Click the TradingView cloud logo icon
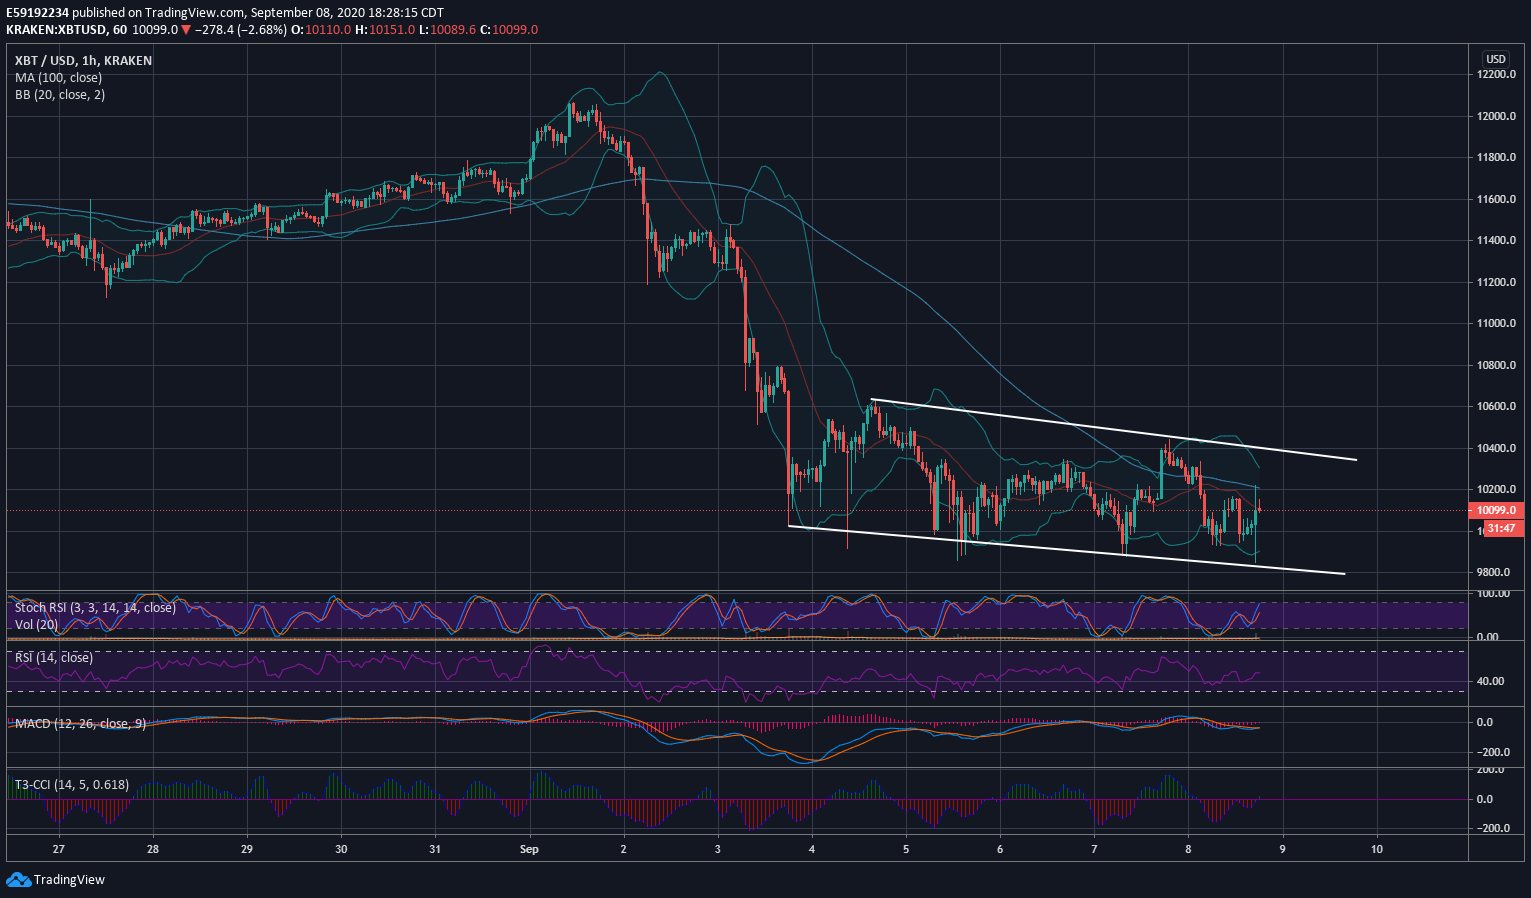1531x898 pixels. click(x=18, y=880)
